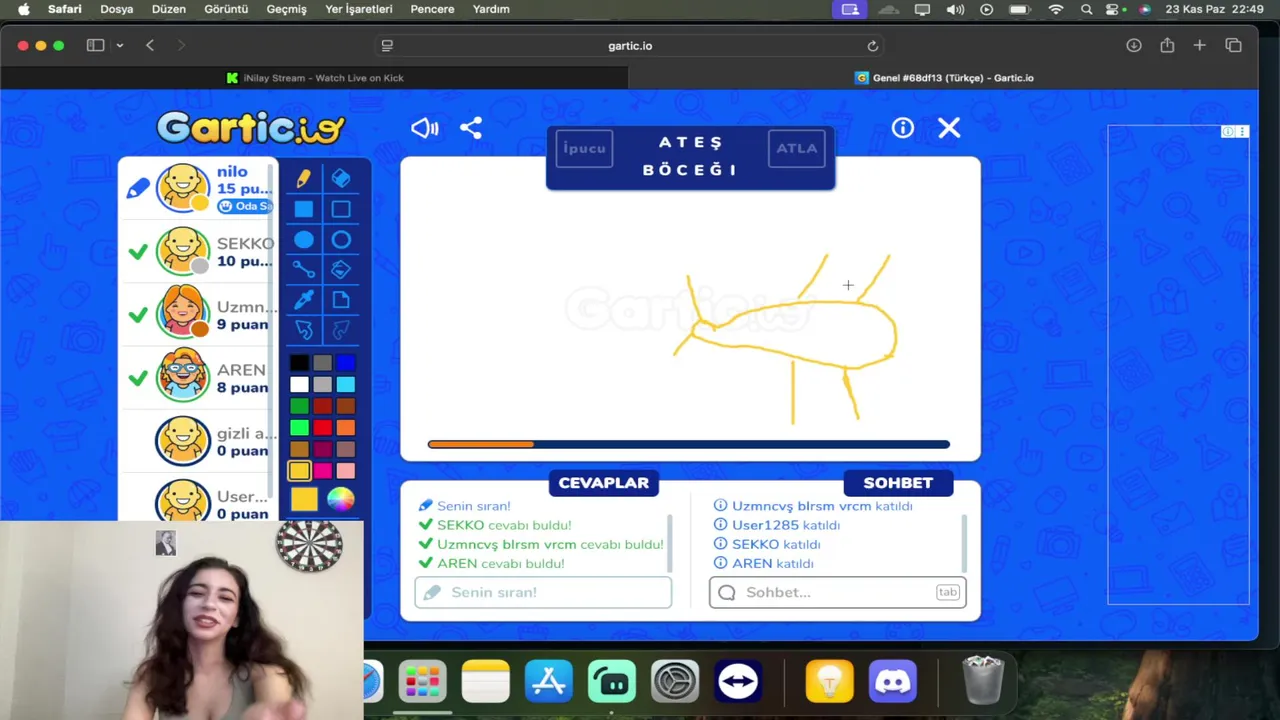Select player SEKKO in the list
The width and height of the screenshot is (1280, 720).
click(200, 251)
